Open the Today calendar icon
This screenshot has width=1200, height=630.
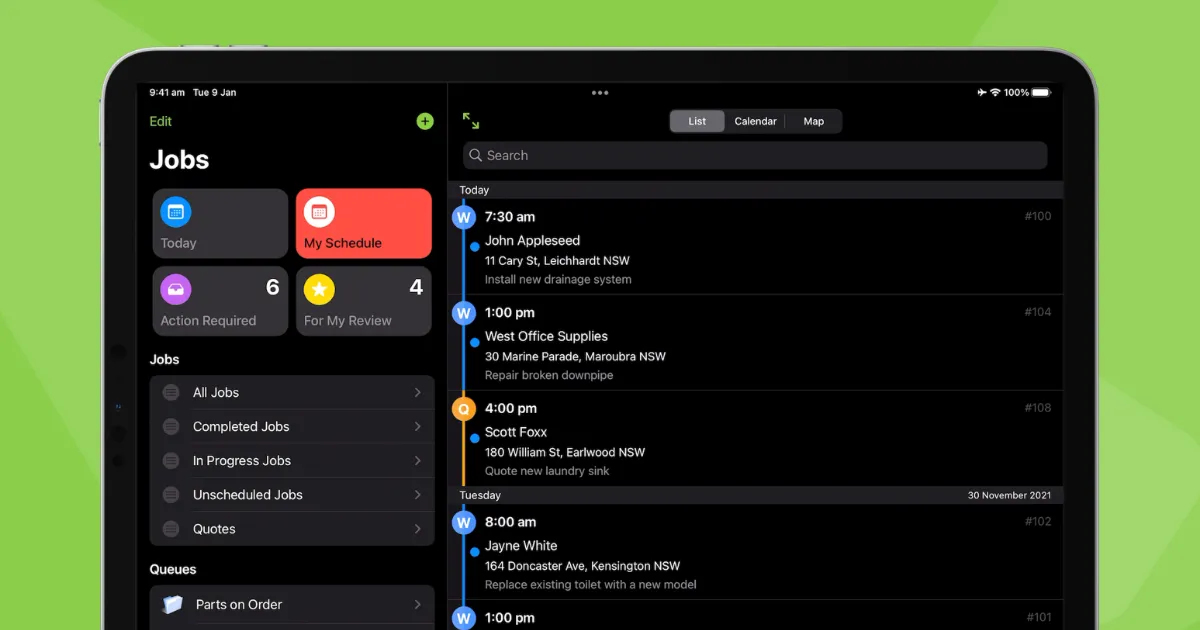(176, 212)
